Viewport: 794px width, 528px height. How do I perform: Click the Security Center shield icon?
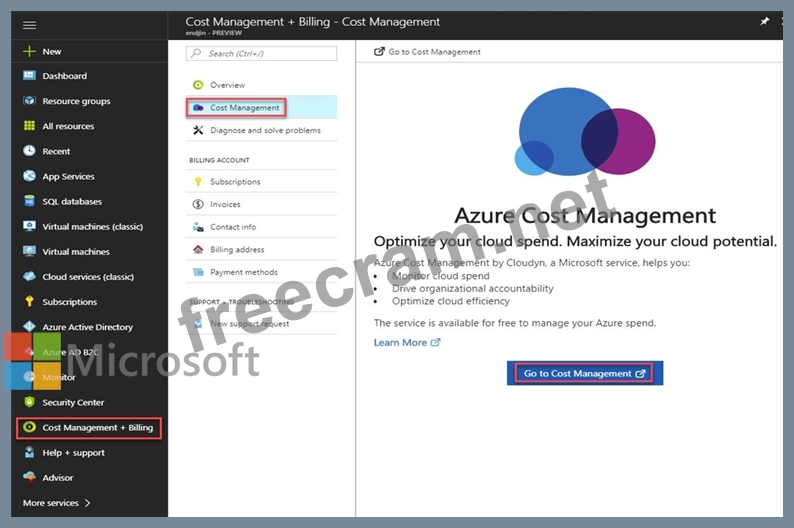[x=29, y=402]
